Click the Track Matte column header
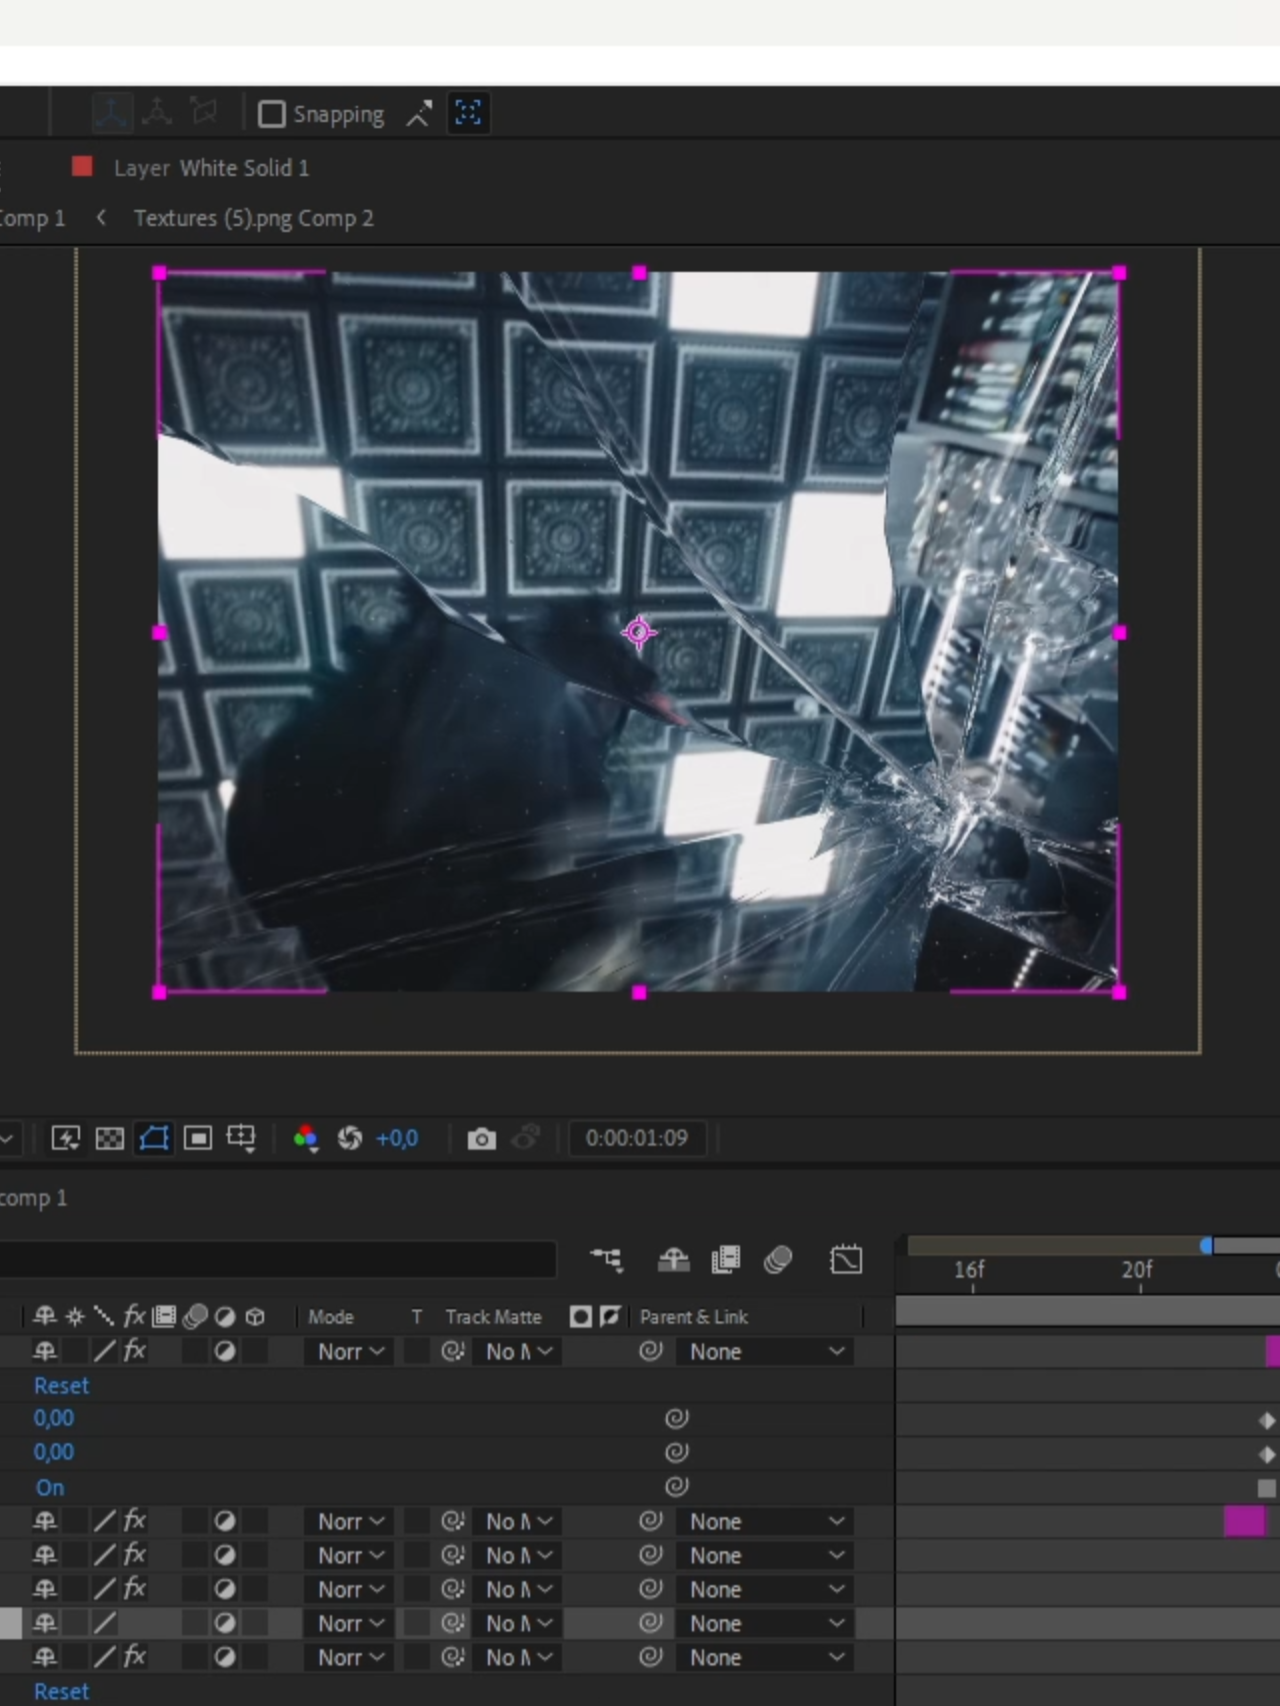This screenshot has height=1706, width=1280. click(494, 1317)
